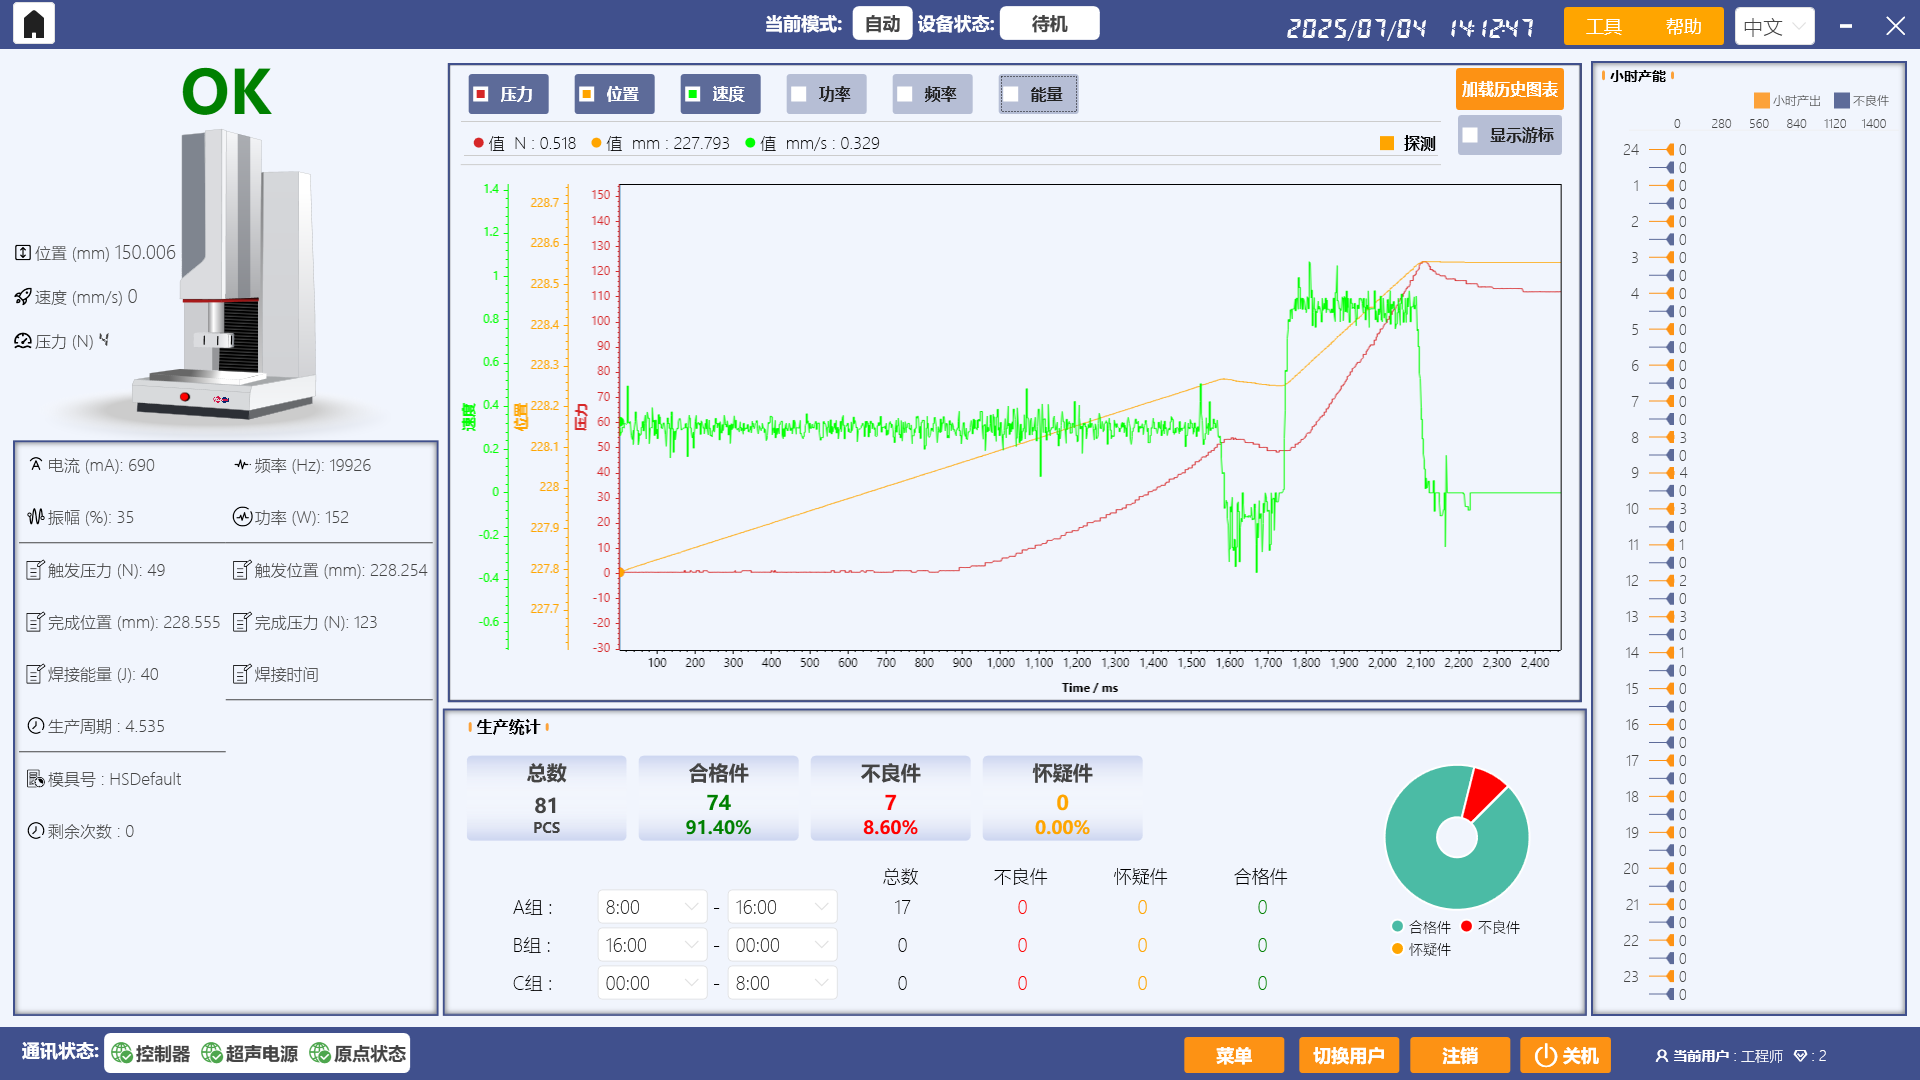
Task: Enable the 功率 curve checkbox
Action: [x=799, y=93]
